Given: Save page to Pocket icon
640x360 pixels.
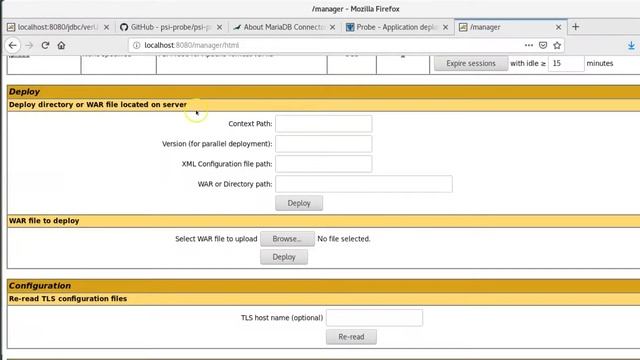Looking at the screenshot, I should (543, 45).
